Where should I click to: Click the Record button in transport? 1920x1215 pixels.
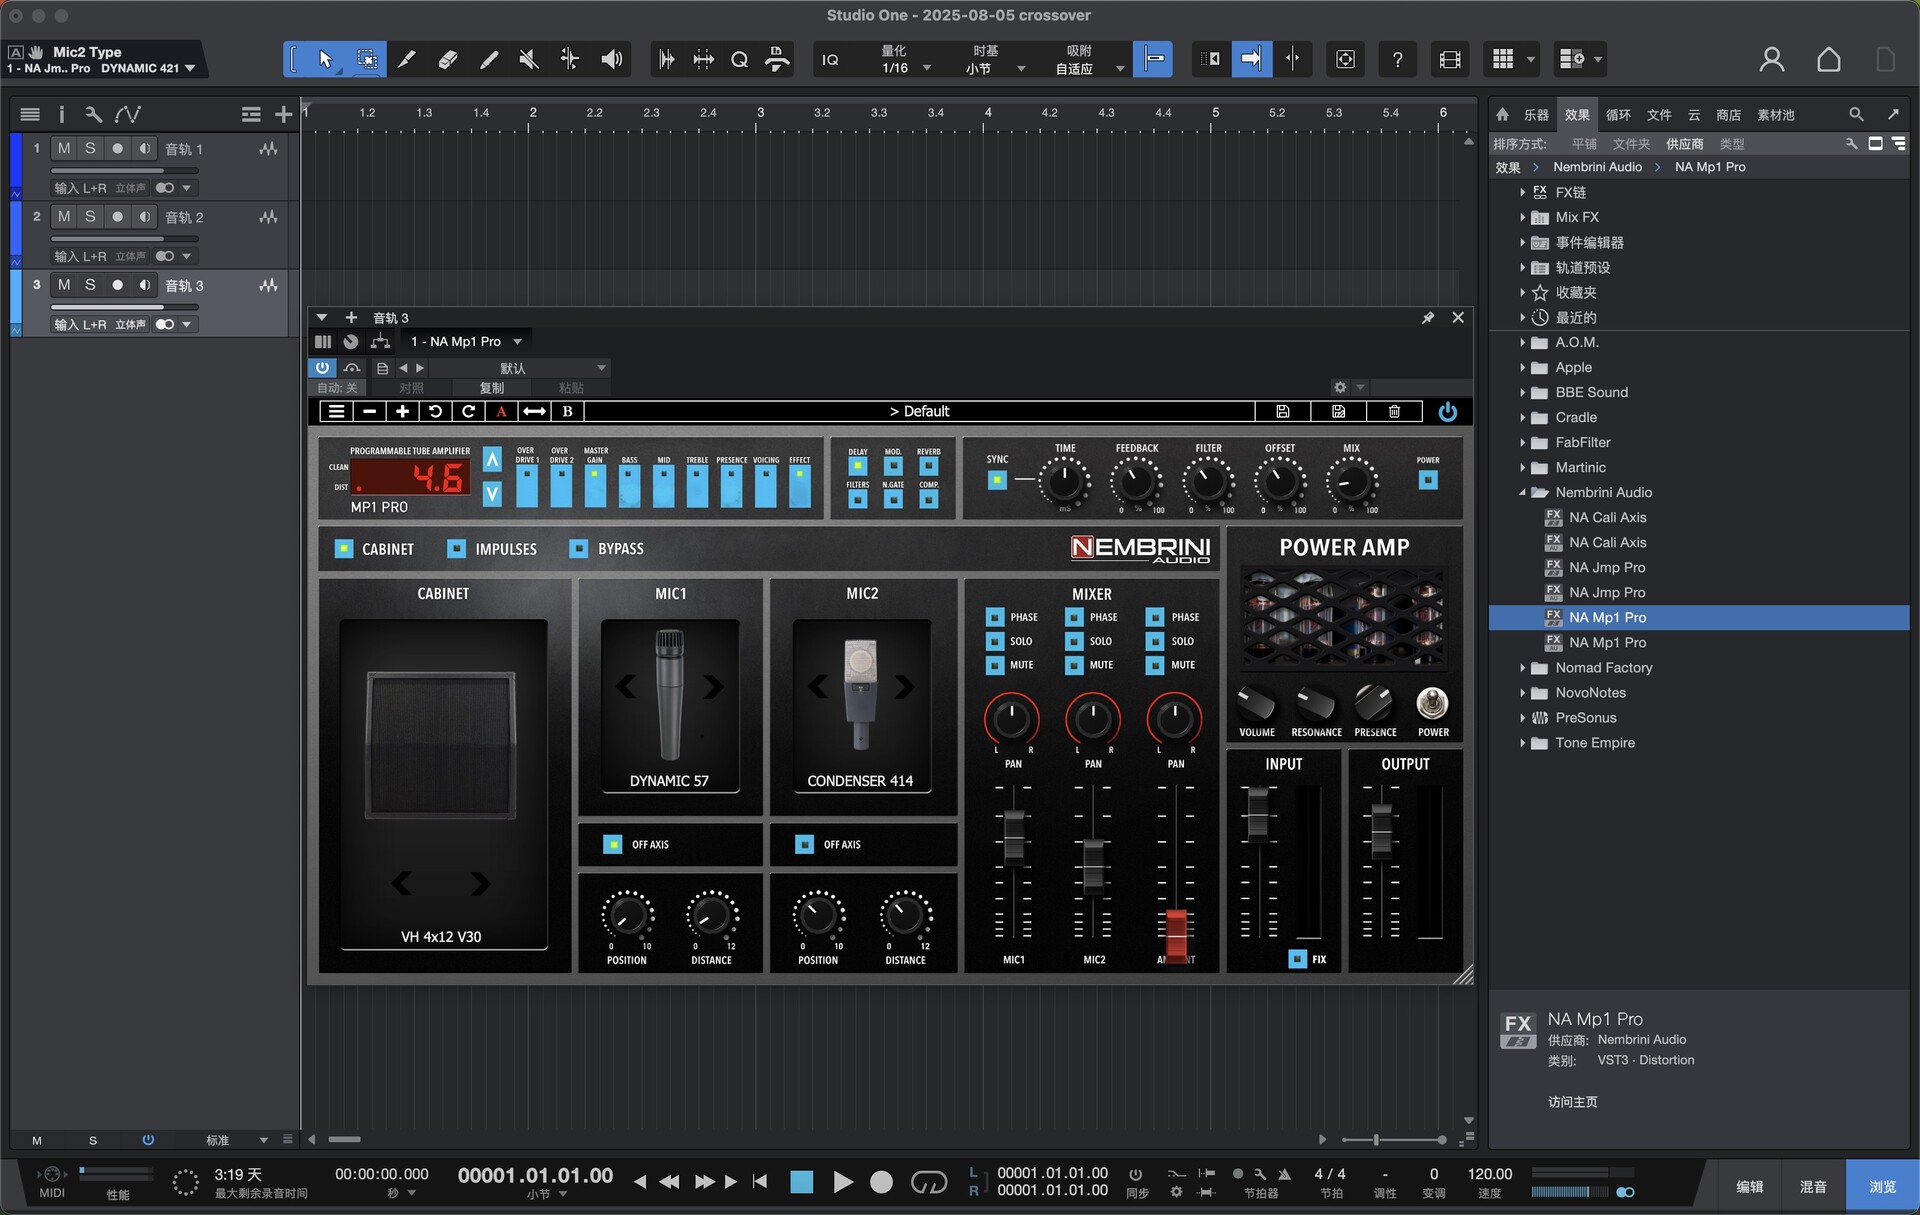click(881, 1182)
